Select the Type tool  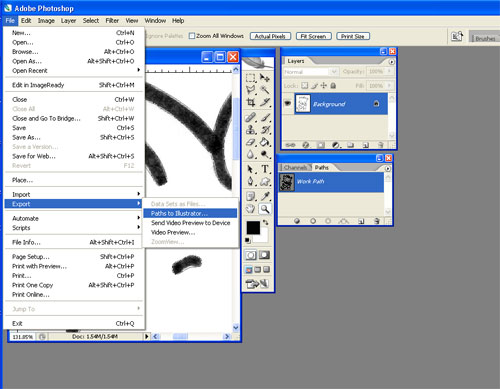tap(265, 169)
